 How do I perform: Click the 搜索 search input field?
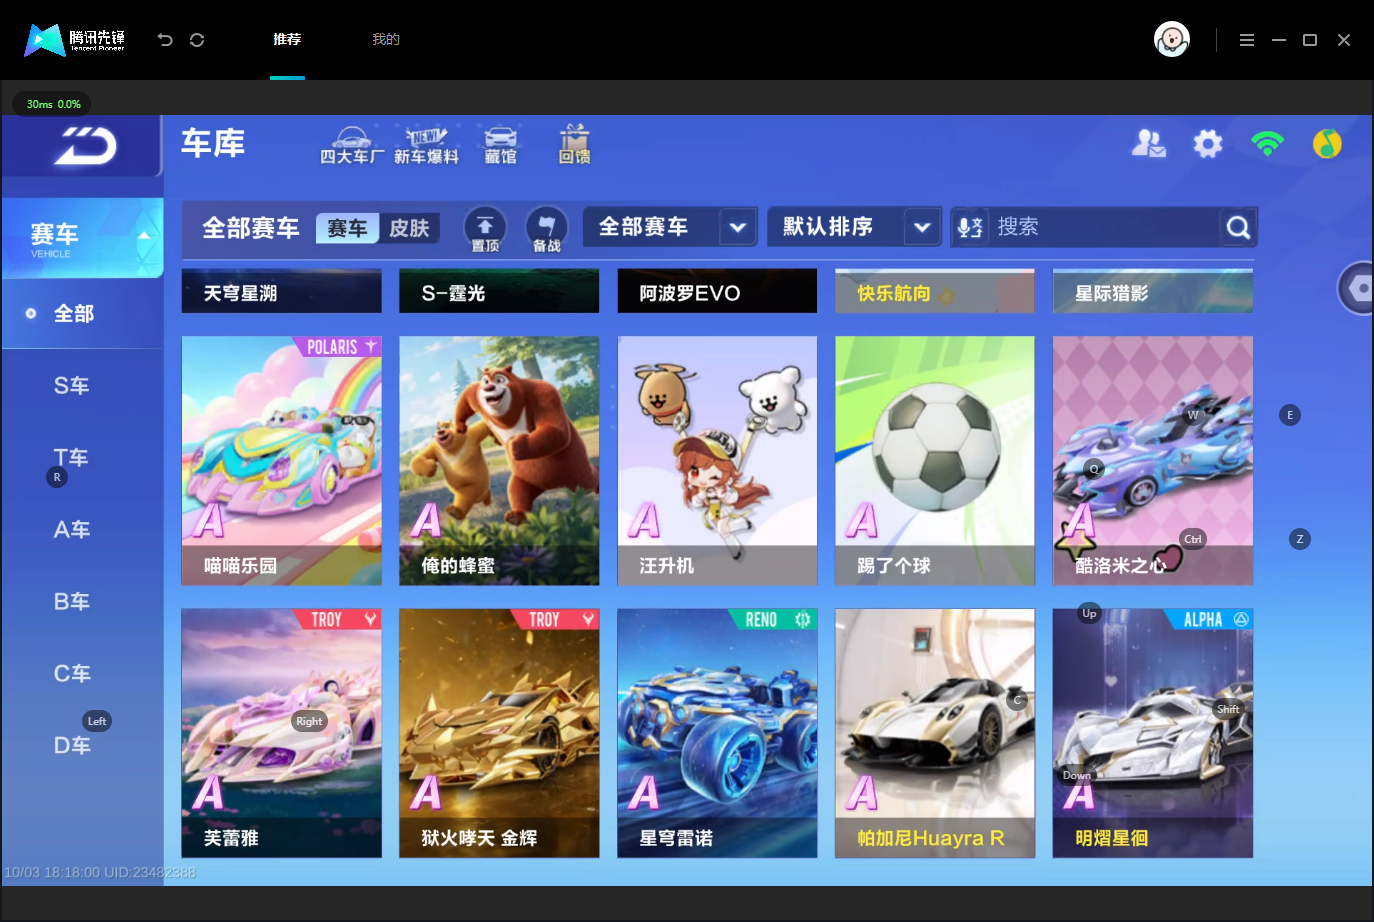pos(1104,227)
